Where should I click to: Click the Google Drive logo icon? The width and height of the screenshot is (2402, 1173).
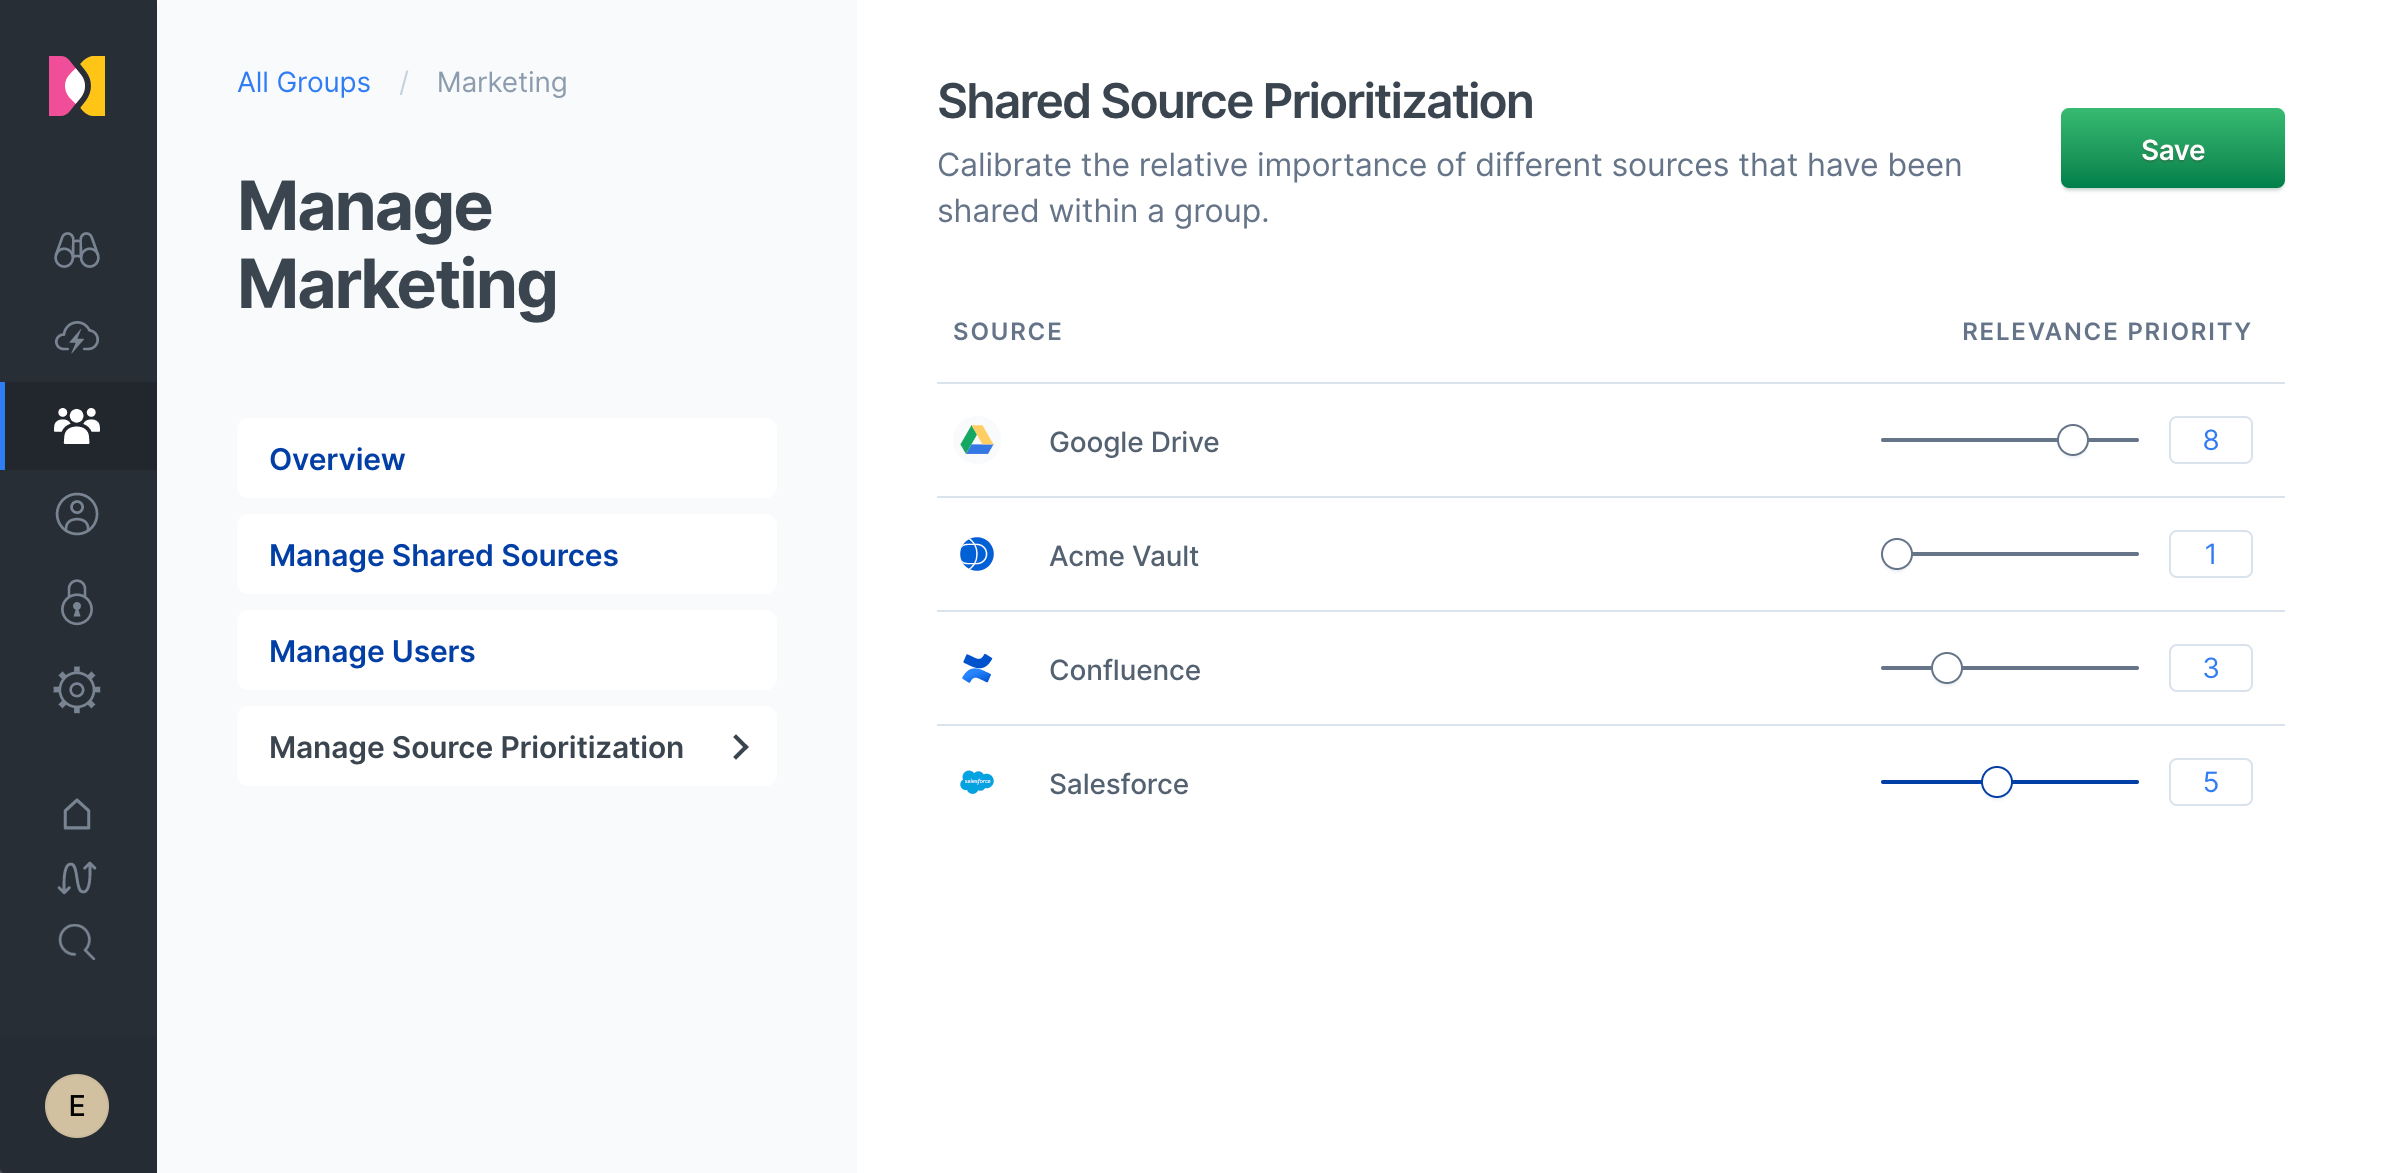pos(977,440)
